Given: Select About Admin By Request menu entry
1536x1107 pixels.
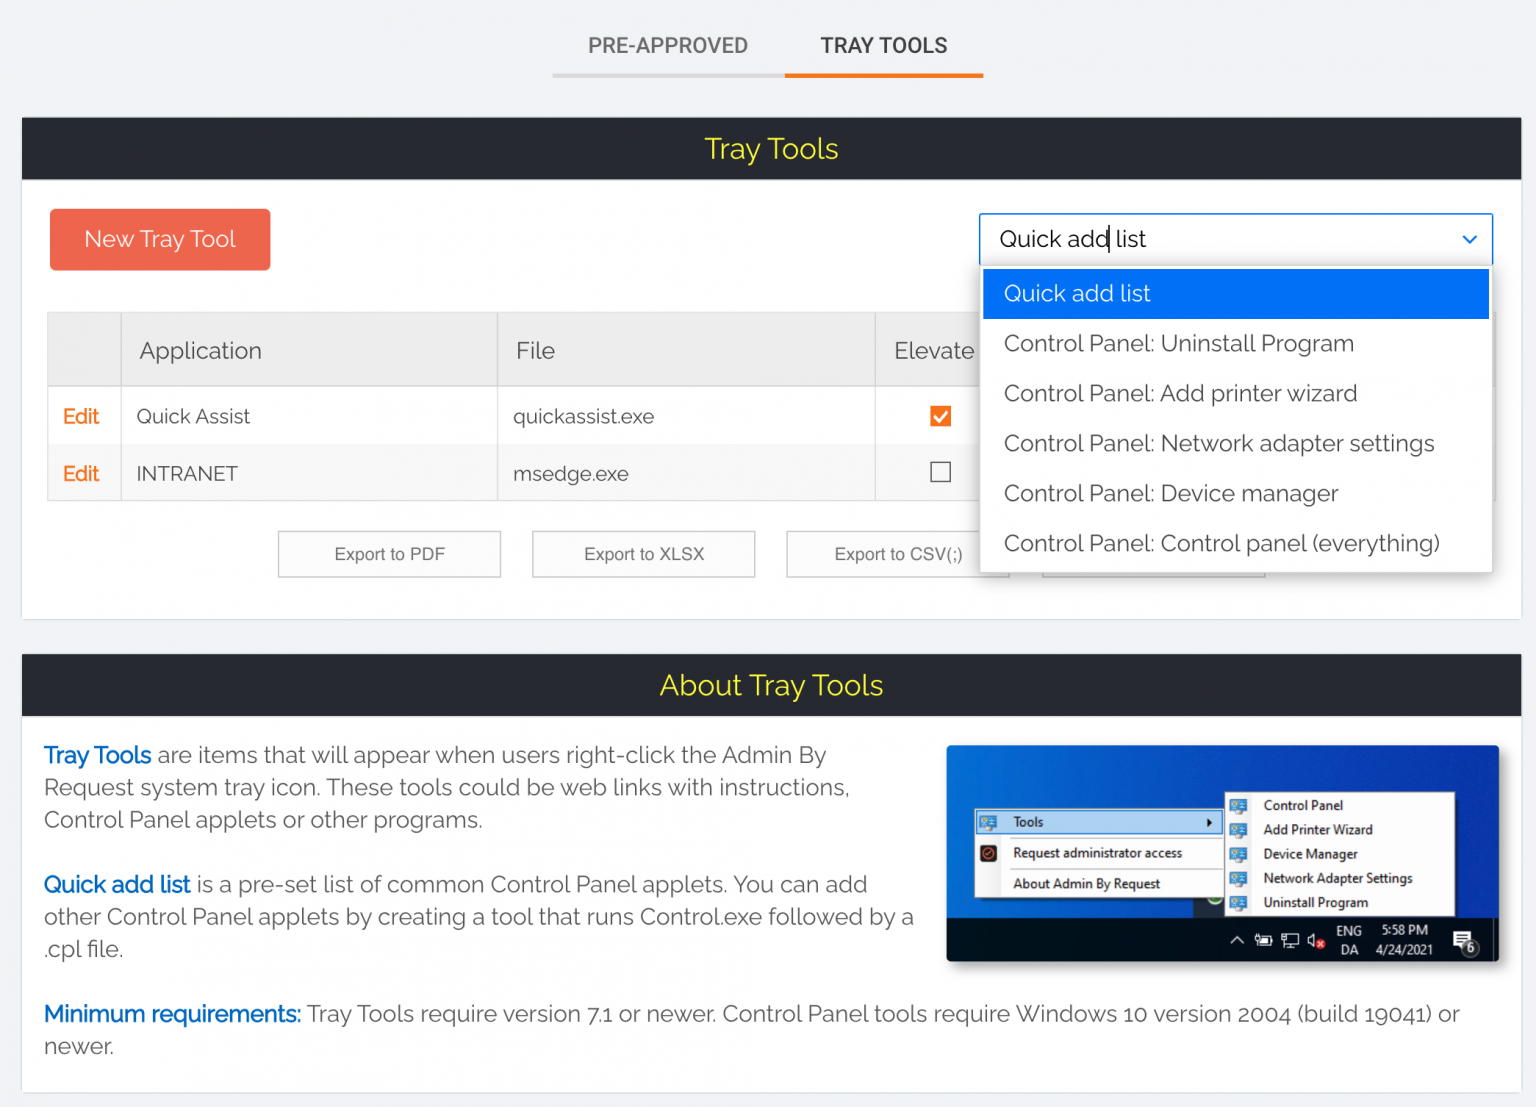Looking at the screenshot, I should click(x=1086, y=884).
